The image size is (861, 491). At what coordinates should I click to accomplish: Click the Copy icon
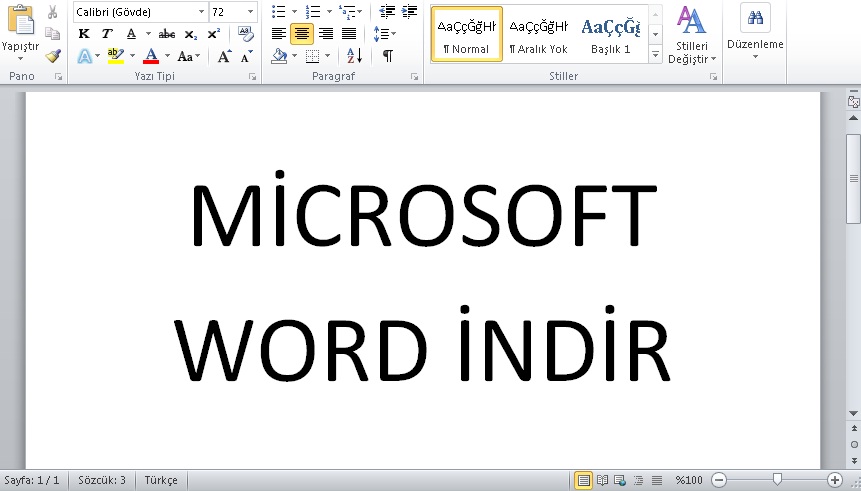[x=53, y=34]
